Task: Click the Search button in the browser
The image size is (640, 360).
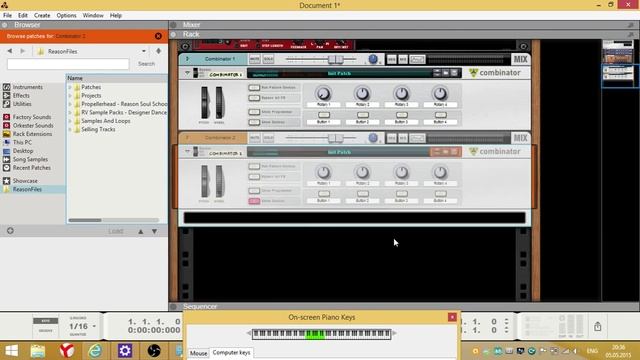Action: pyautogui.click(x=146, y=64)
